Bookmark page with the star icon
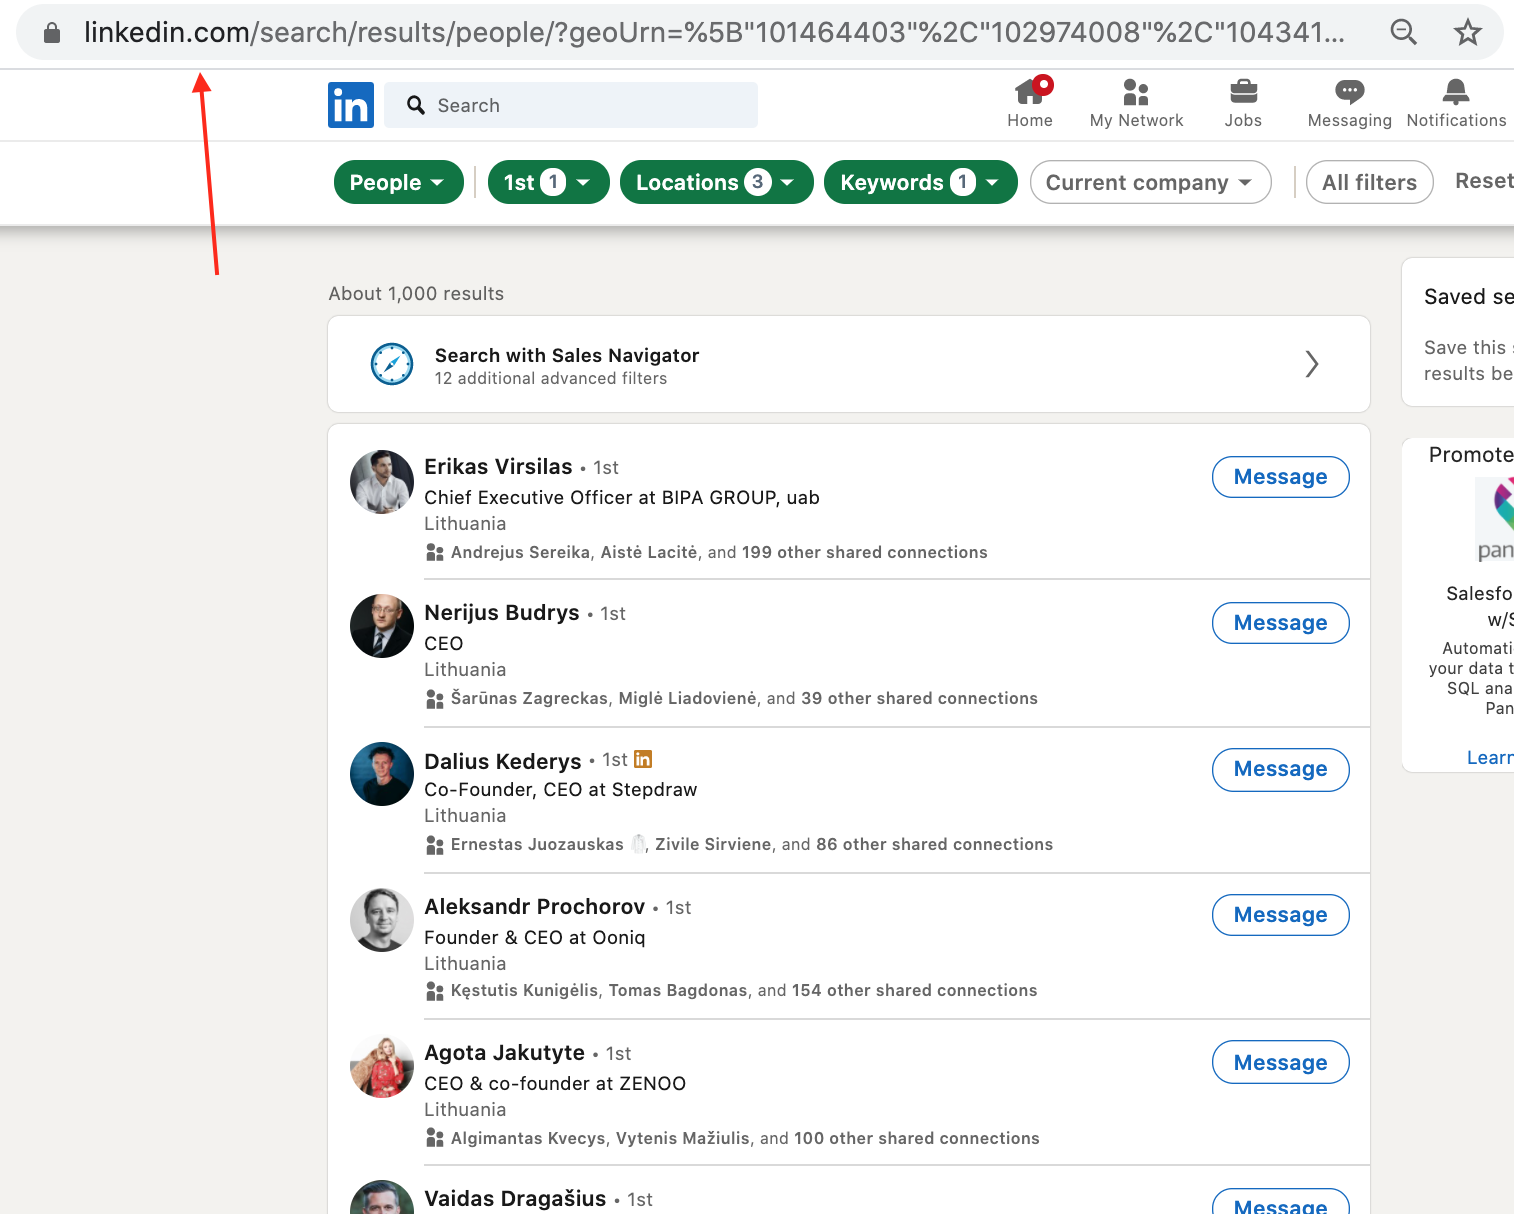 (1467, 32)
